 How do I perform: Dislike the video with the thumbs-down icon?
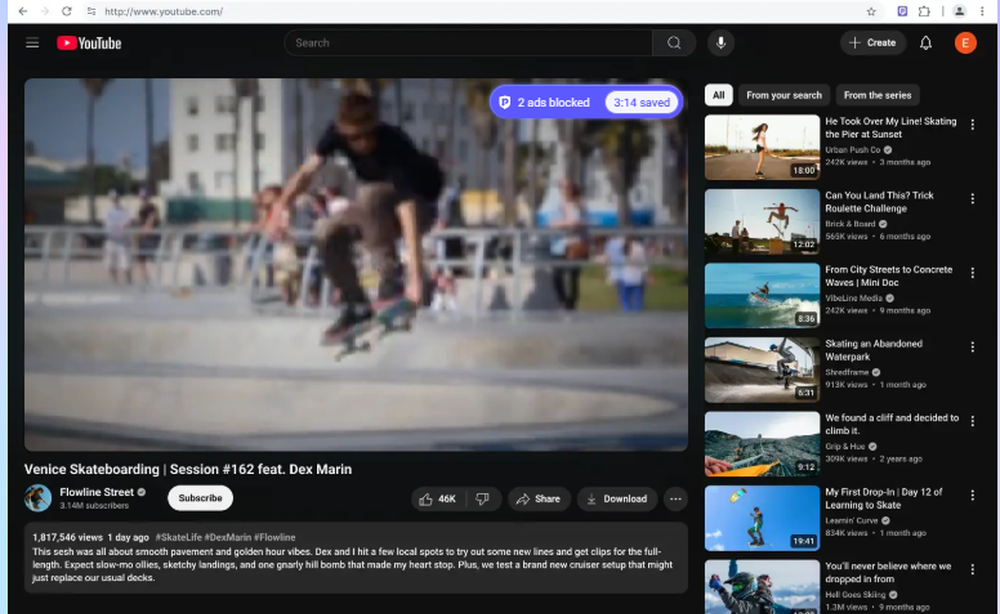coord(482,498)
